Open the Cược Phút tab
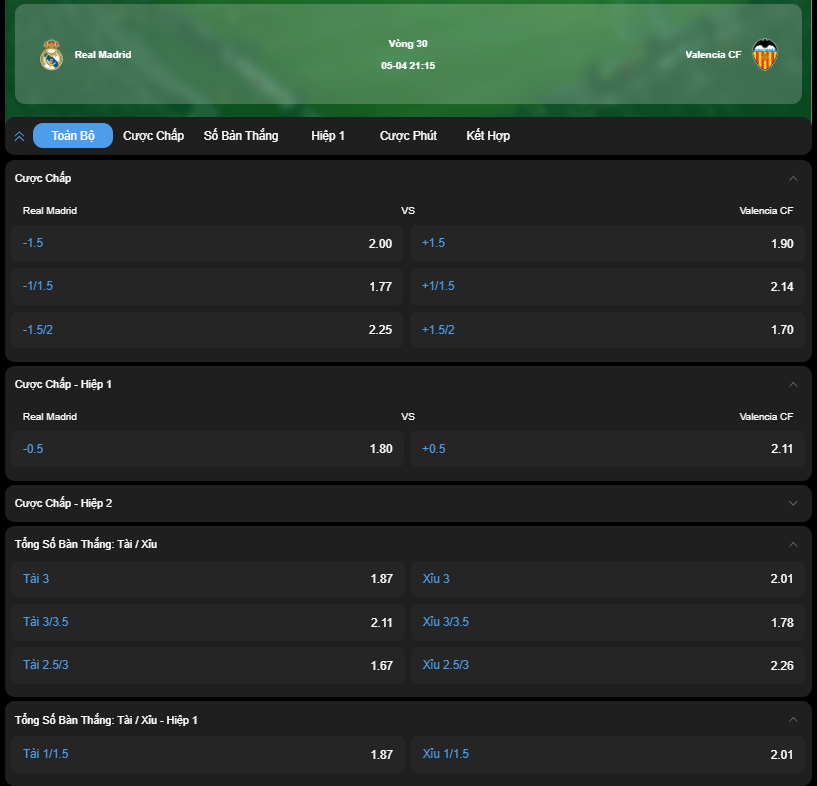817x786 pixels. 408,135
